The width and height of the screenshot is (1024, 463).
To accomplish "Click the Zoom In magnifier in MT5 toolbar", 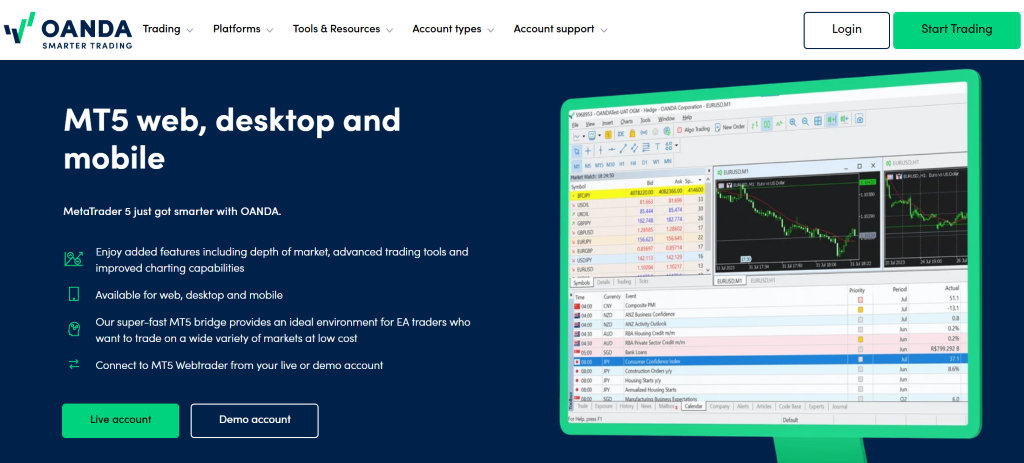I will [793, 122].
